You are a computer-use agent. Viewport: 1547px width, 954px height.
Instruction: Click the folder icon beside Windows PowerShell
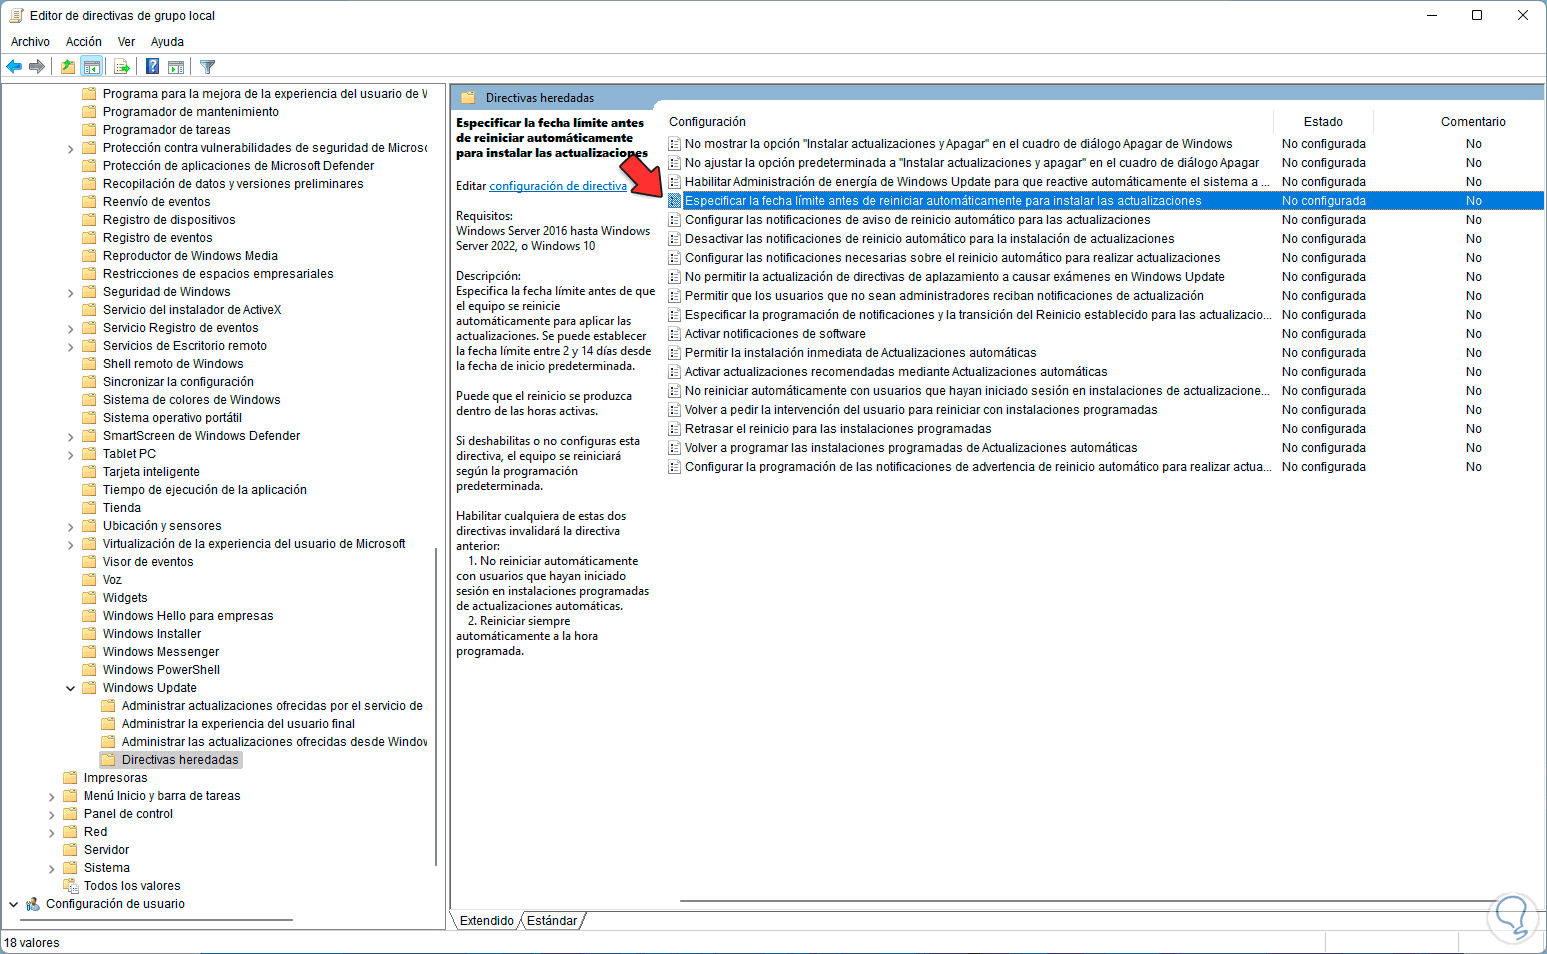click(x=89, y=670)
